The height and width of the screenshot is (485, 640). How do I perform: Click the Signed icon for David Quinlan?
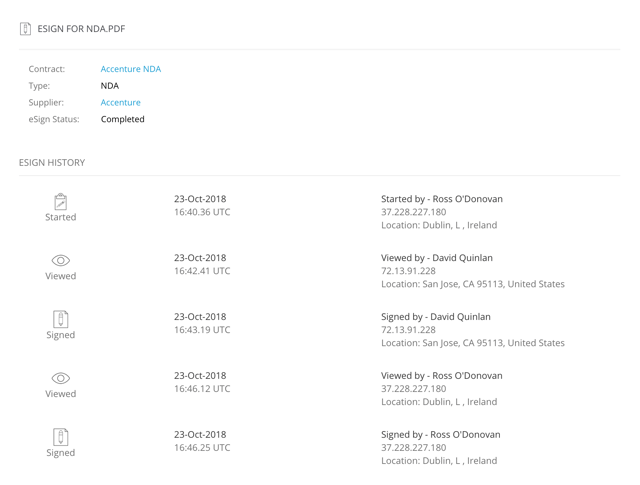60,319
